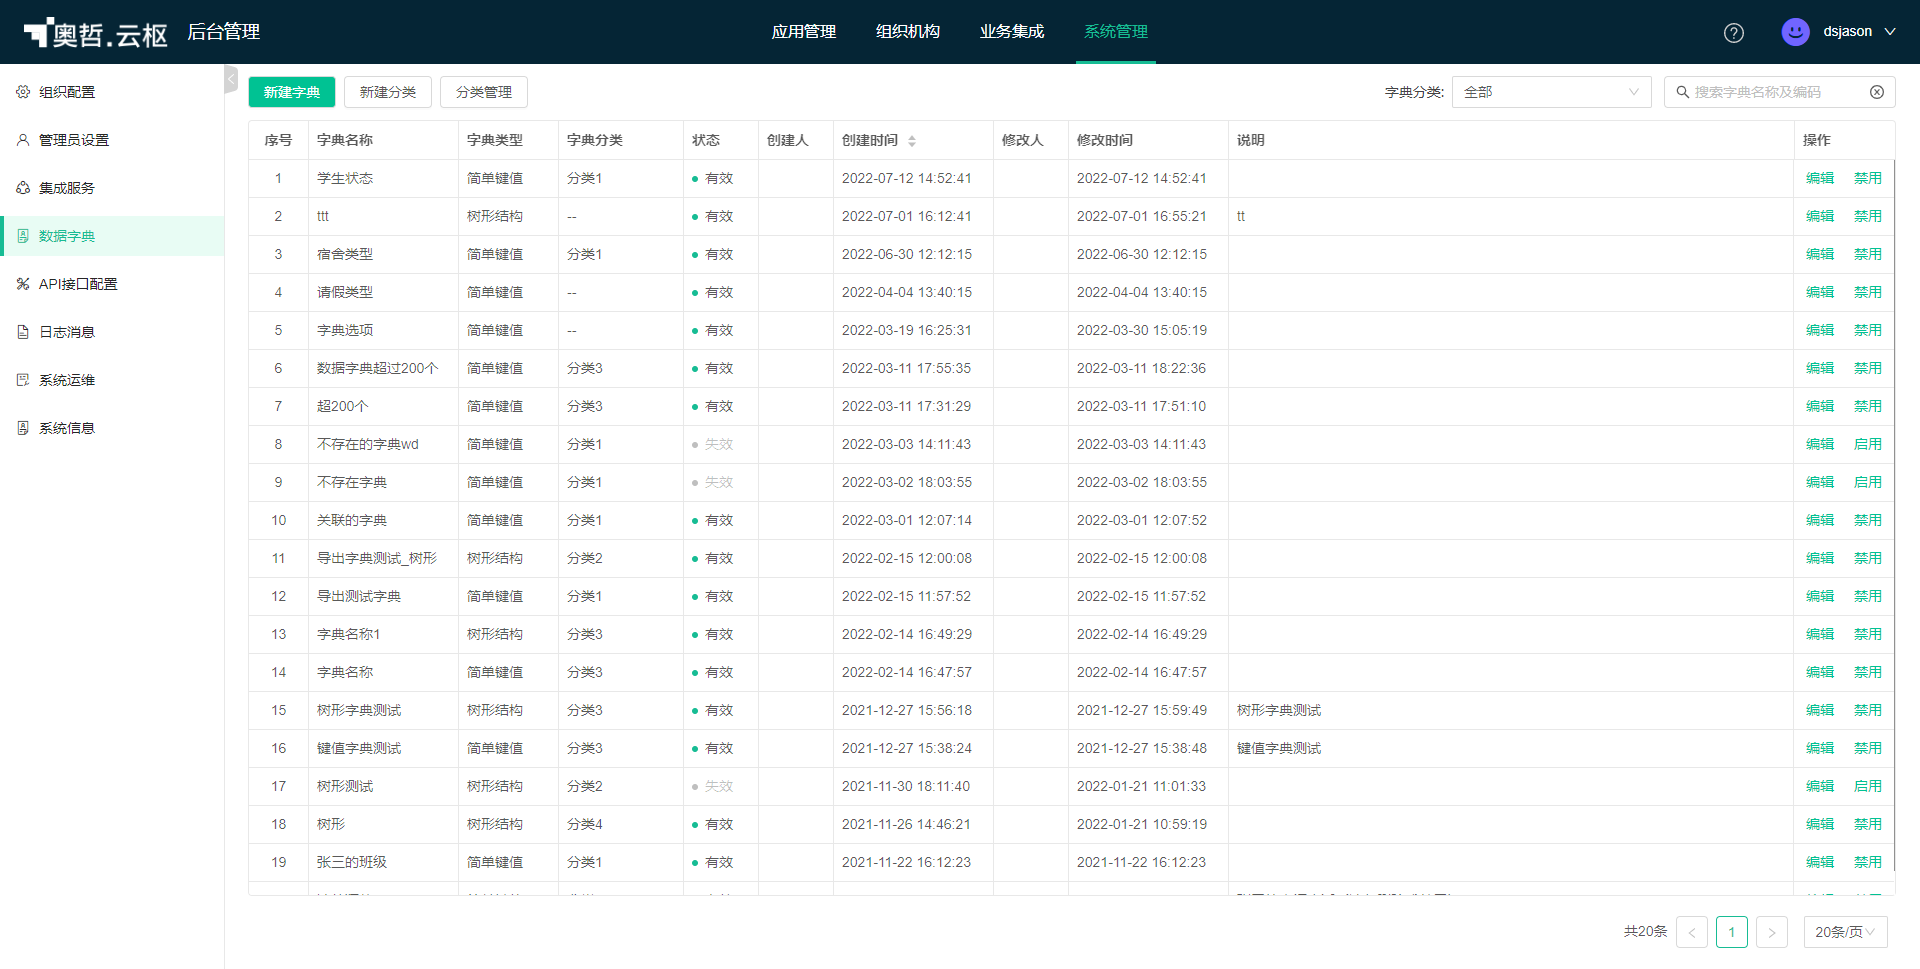This screenshot has height=969, width=1920.
Task: Go to the previous page
Action: tap(1692, 932)
